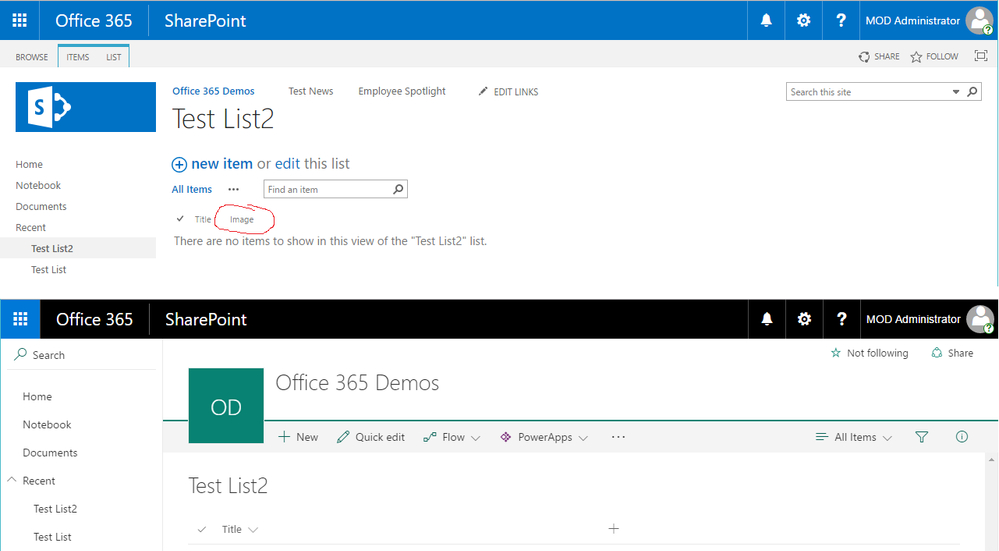Switch to the ITEMS ribbon tab
999x551 pixels.
[x=78, y=57]
